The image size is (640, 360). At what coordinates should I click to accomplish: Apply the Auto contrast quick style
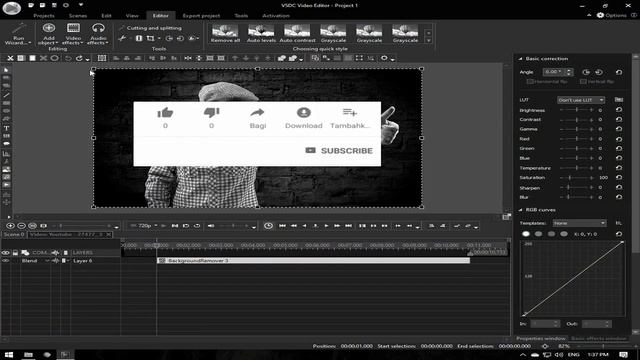click(297, 33)
